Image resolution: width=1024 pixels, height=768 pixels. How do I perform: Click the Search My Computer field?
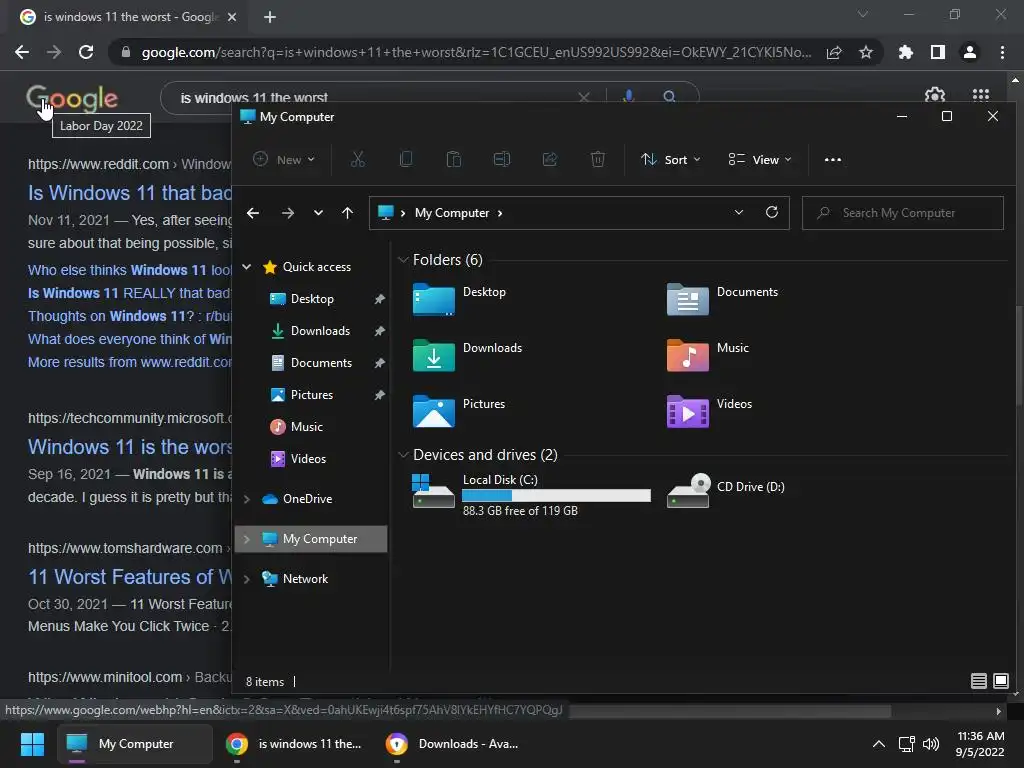(x=903, y=213)
